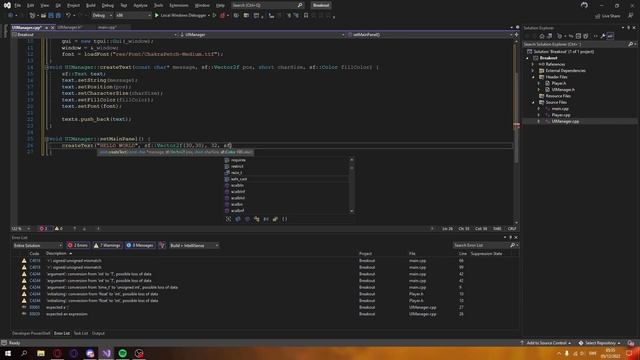640x360 pixels.
Task: Click Add to Source Control
Action: tap(546, 343)
